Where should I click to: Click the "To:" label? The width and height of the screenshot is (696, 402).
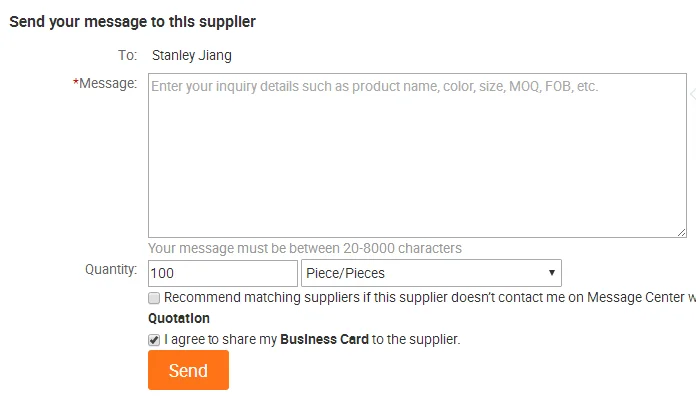point(126,55)
